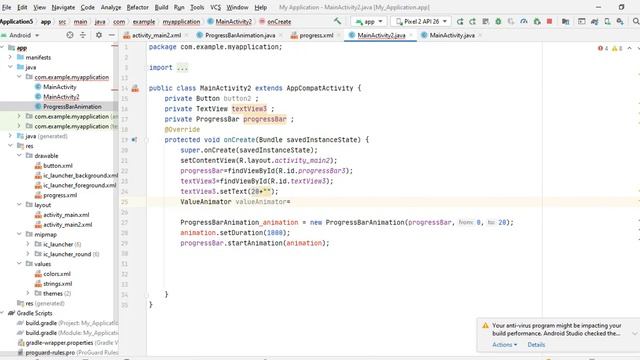Select strings.xml in values folder
The width and height of the screenshot is (640, 360).
coord(58,284)
